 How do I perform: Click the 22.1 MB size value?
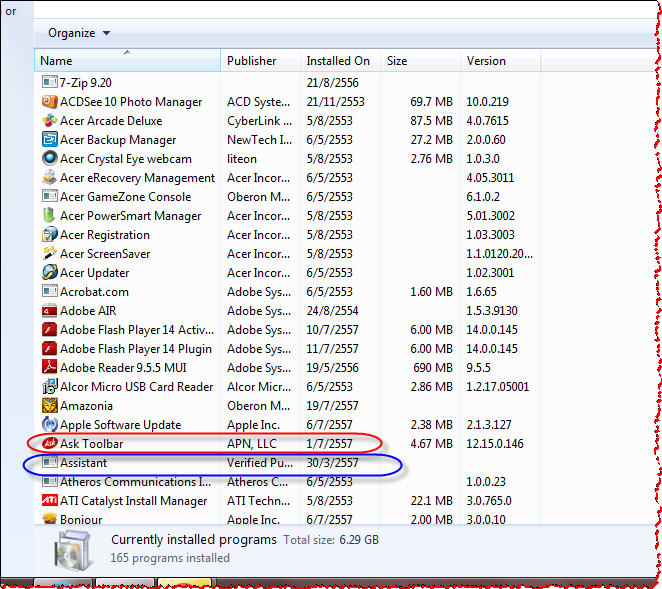(x=431, y=501)
